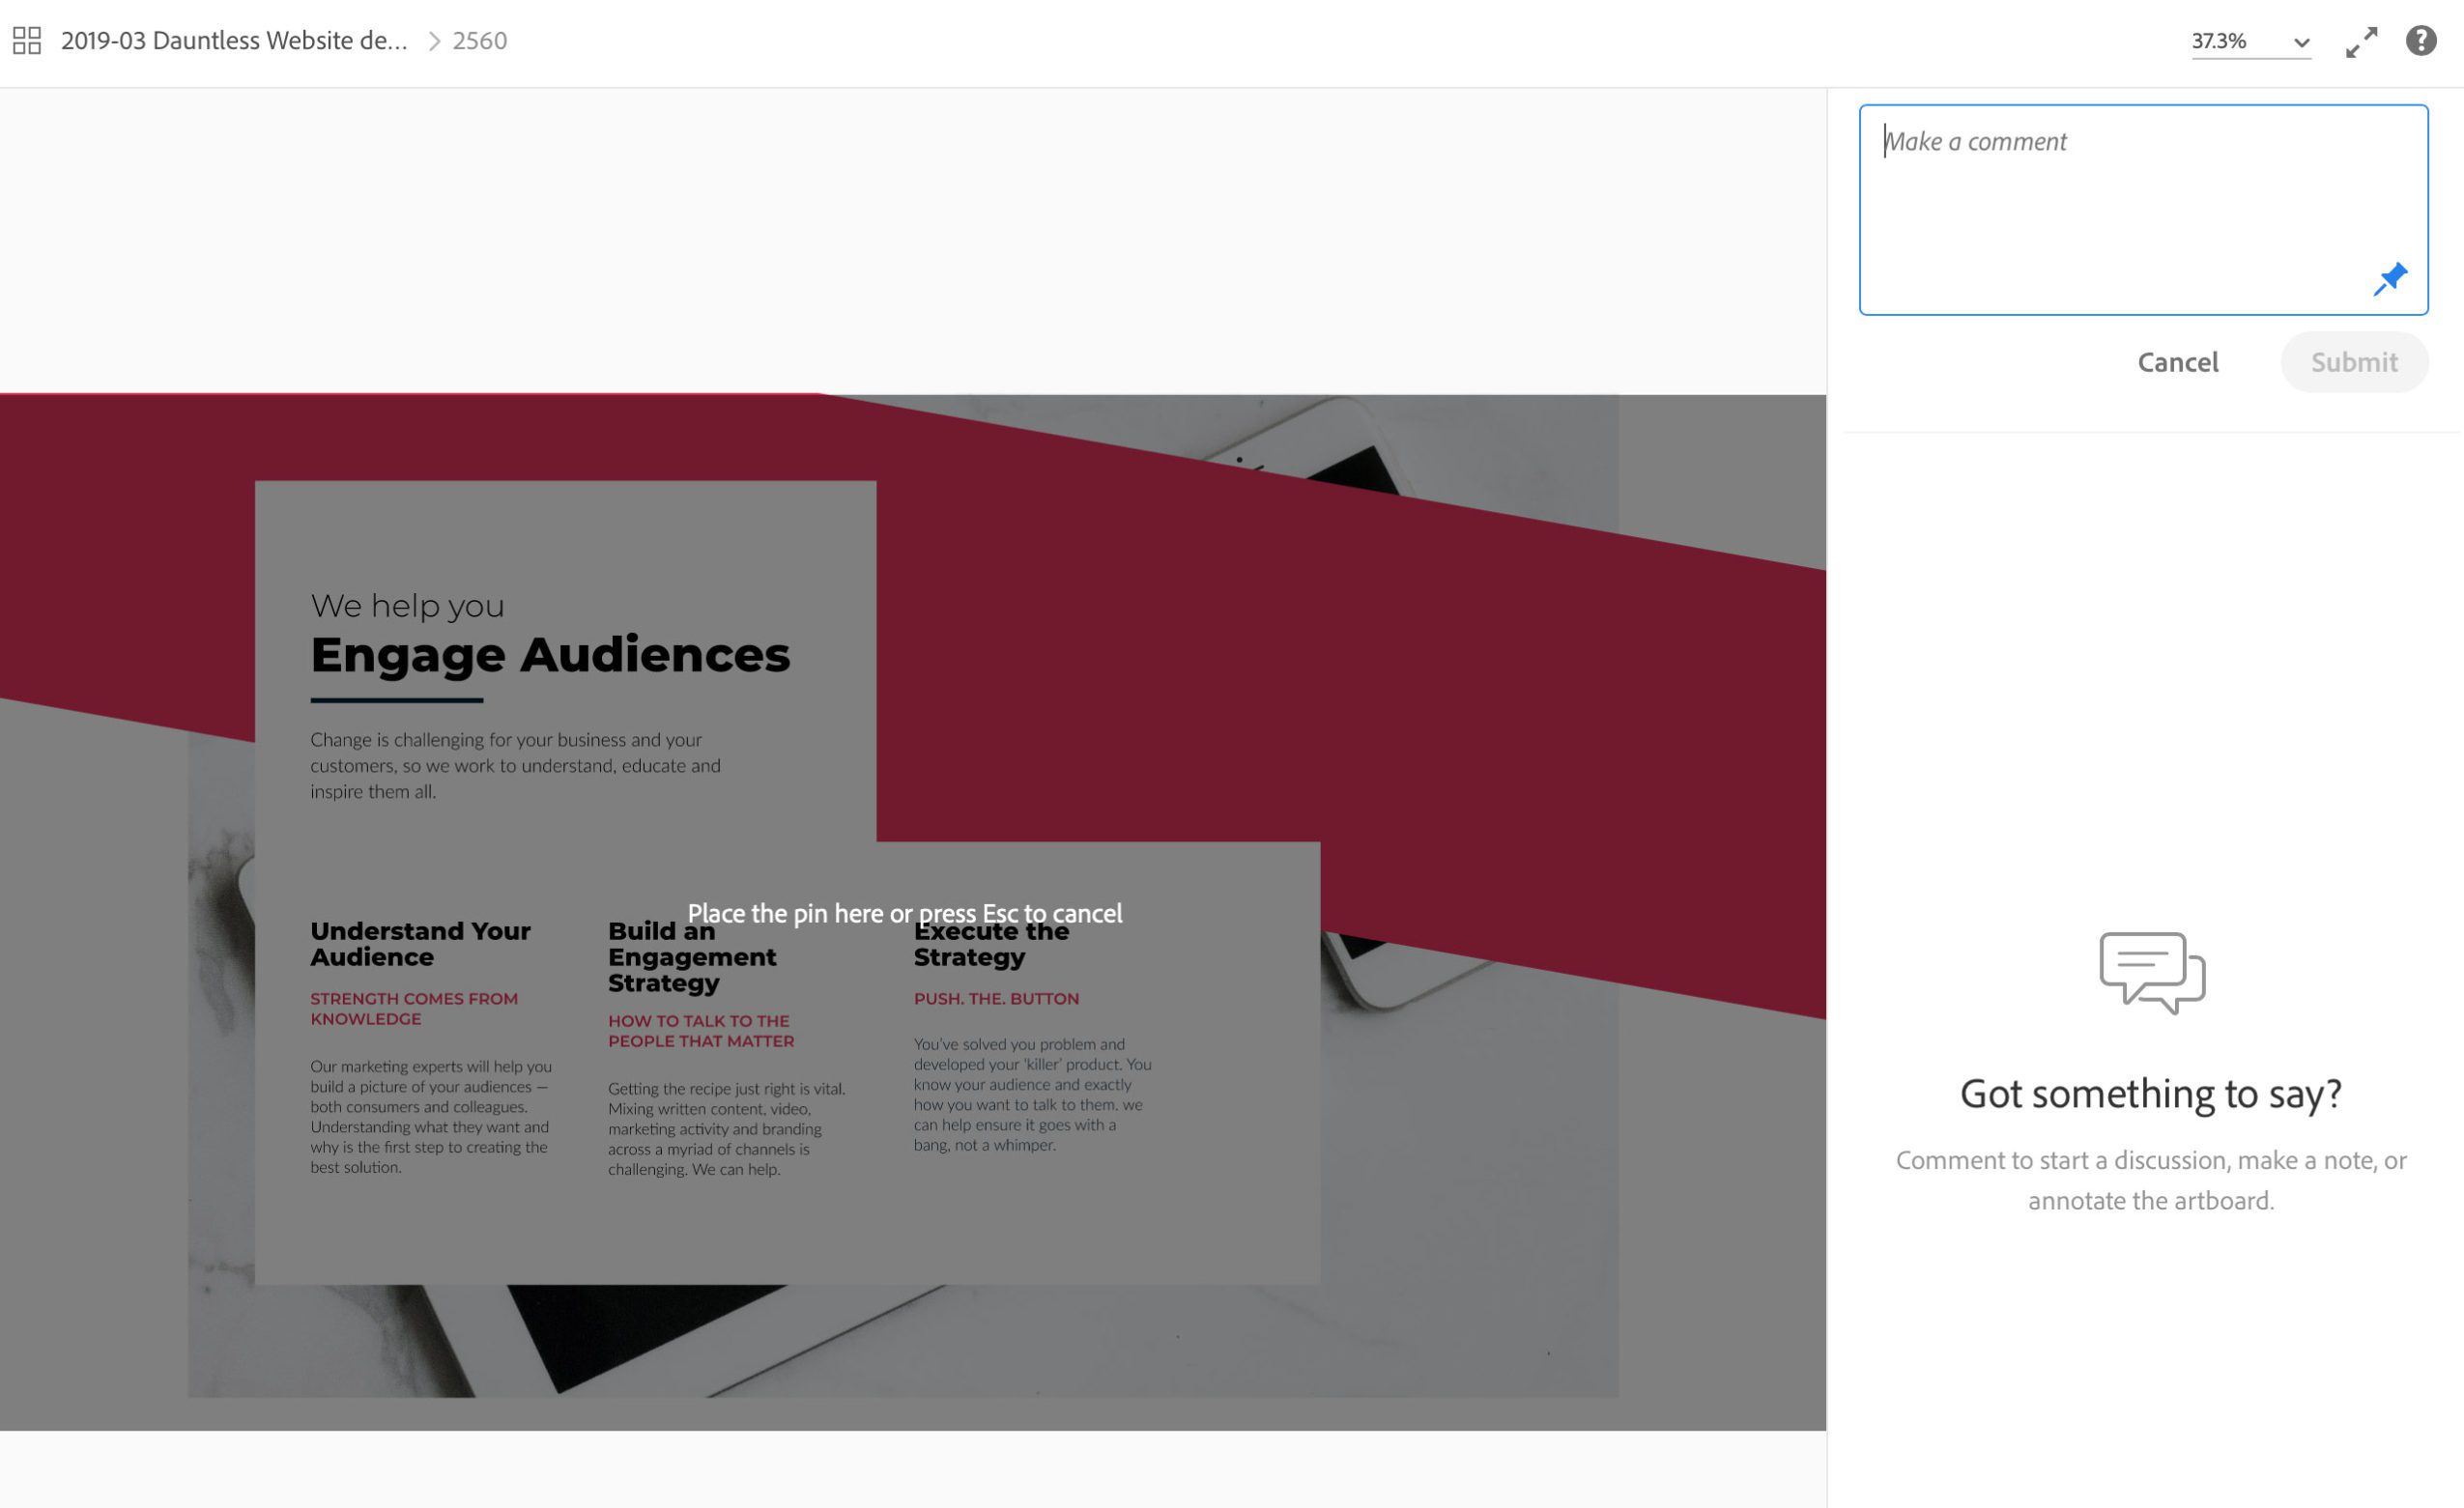Toggle fullscreen mode with the expand arrows icon
The image size is (2464, 1508).
(x=2361, y=42)
